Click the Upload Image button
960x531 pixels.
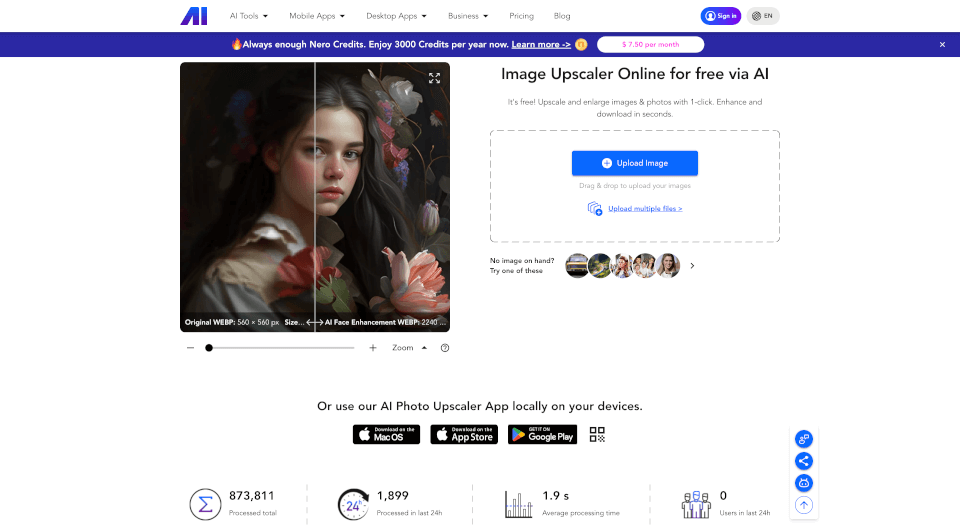click(x=634, y=163)
